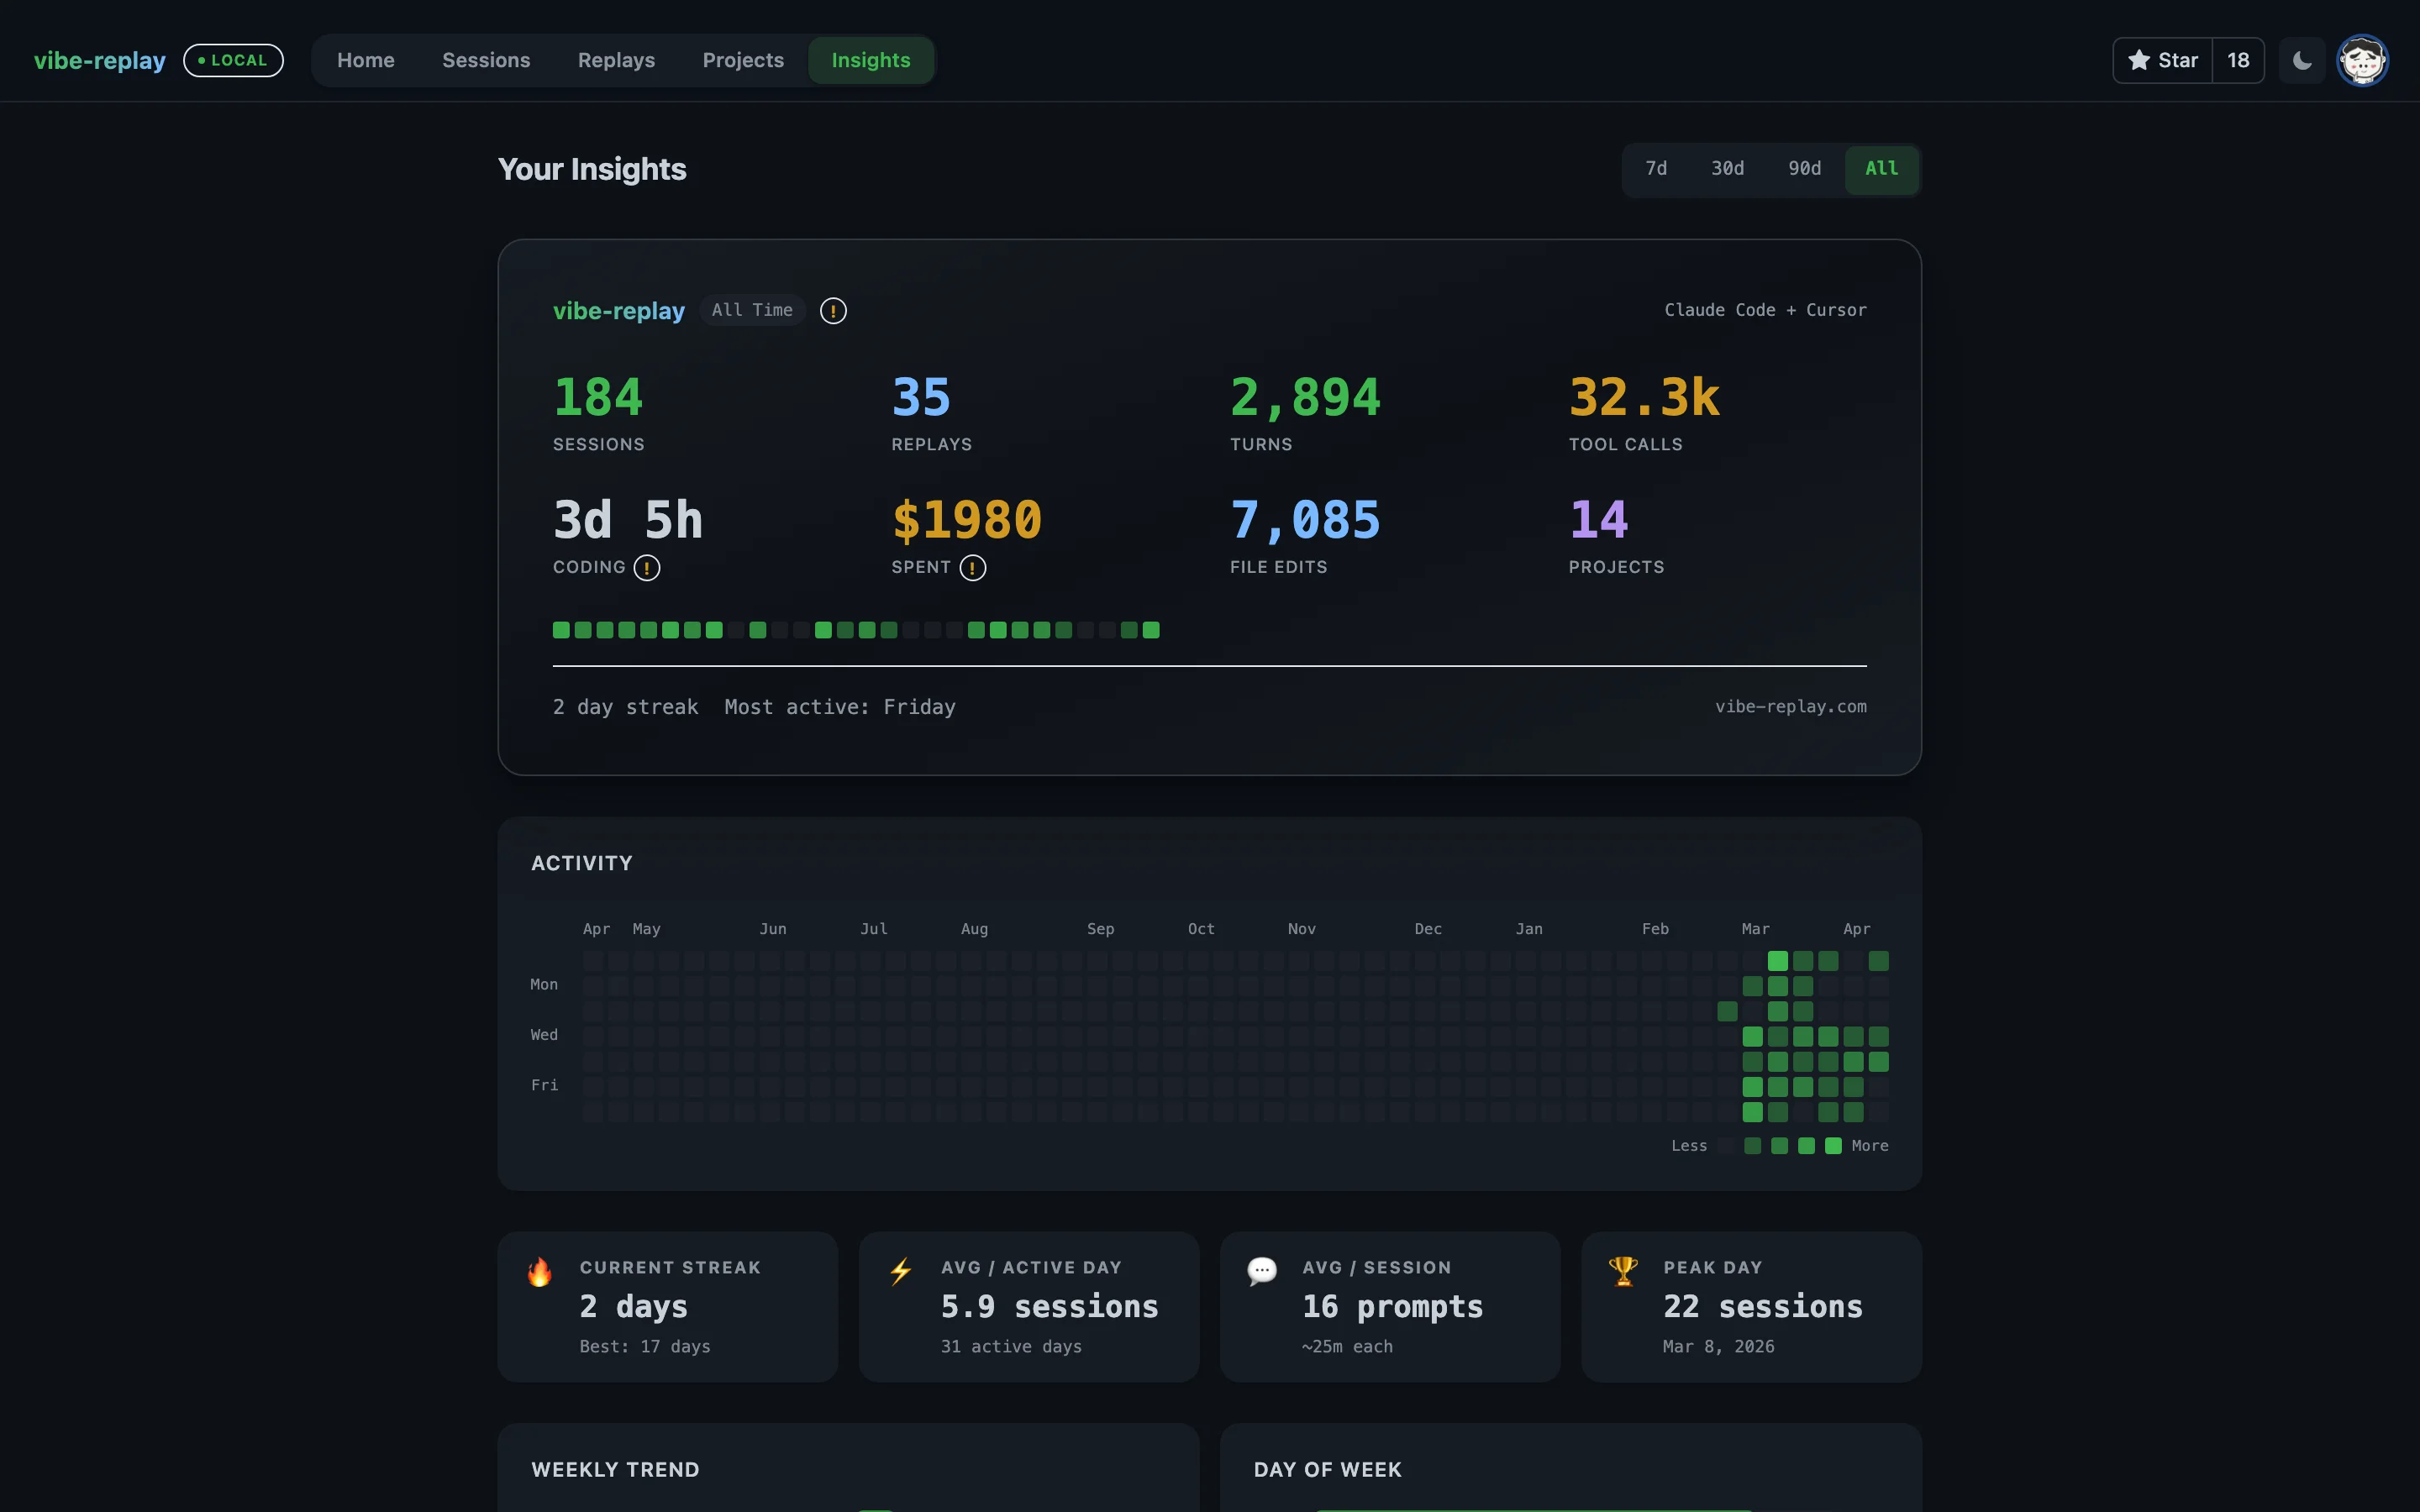Go to the Projects page

tap(743, 60)
